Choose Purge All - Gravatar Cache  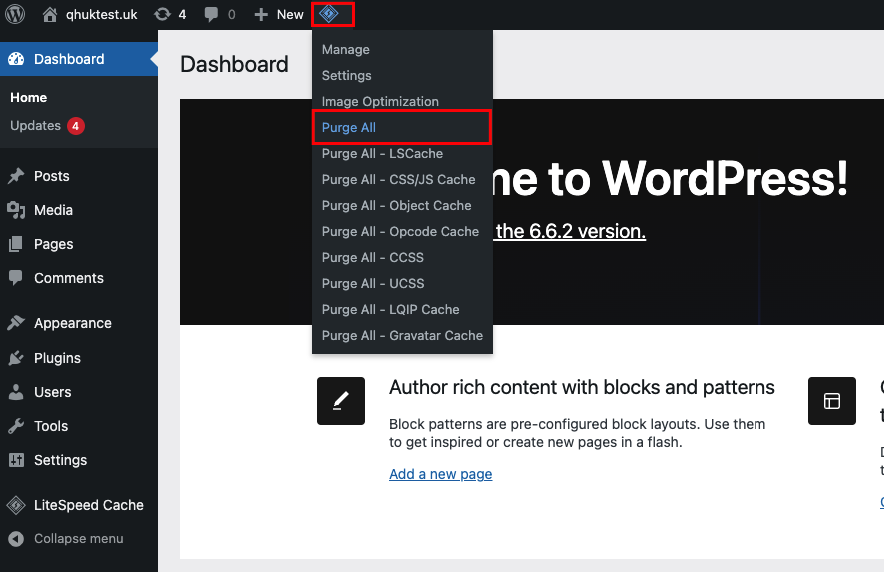402,335
